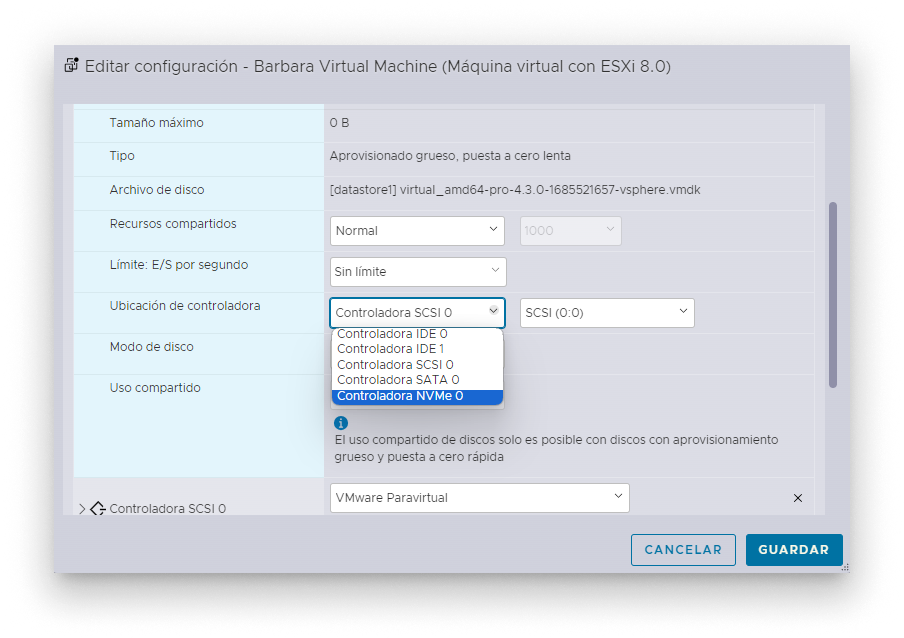Screen dimensions: 904x638
Task: Select Controladora NVMe 0 from the list
Action: pyautogui.click(x=417, y=396)
